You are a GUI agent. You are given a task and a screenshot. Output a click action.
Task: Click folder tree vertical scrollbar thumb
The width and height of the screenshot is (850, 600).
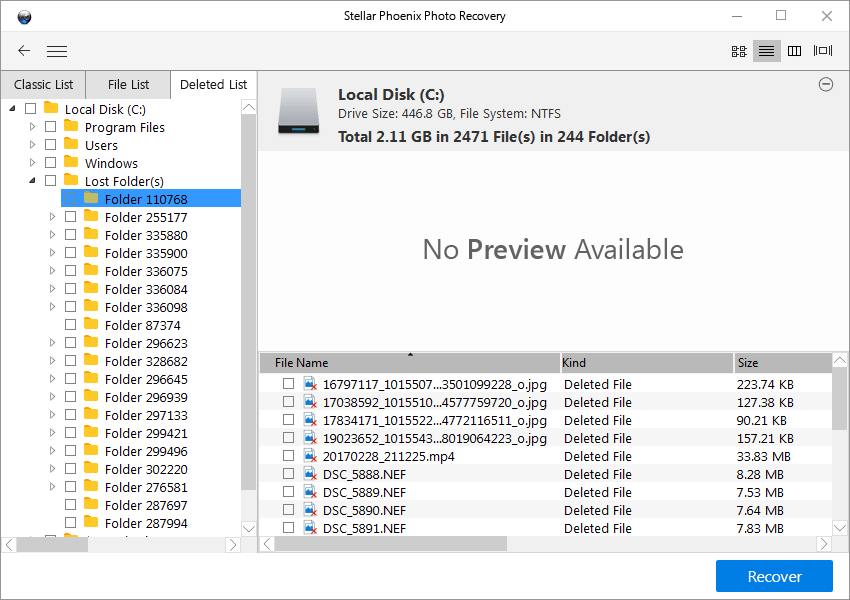tap(248, 302)
